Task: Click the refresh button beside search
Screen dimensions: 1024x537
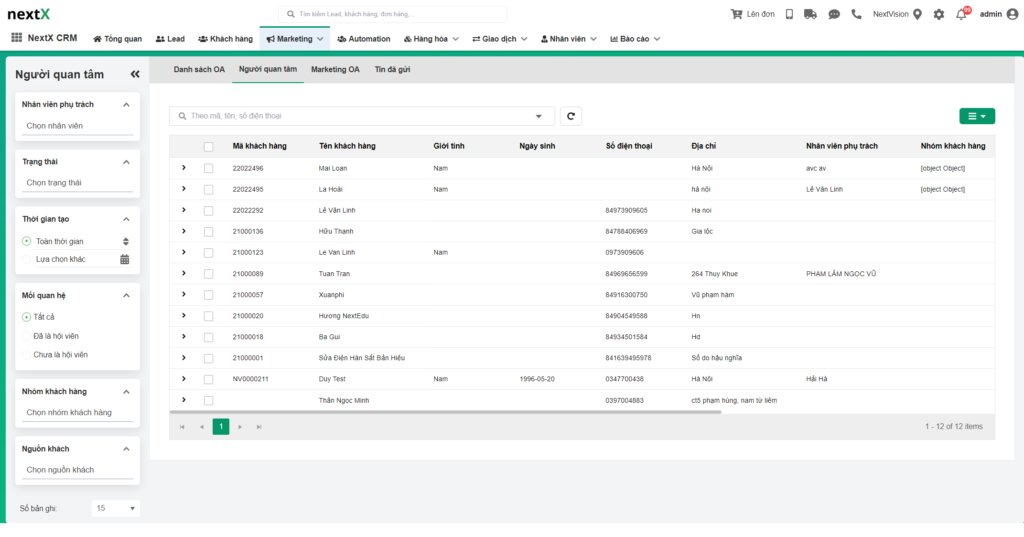Action: pyautogui.click(x=571, y=116)
